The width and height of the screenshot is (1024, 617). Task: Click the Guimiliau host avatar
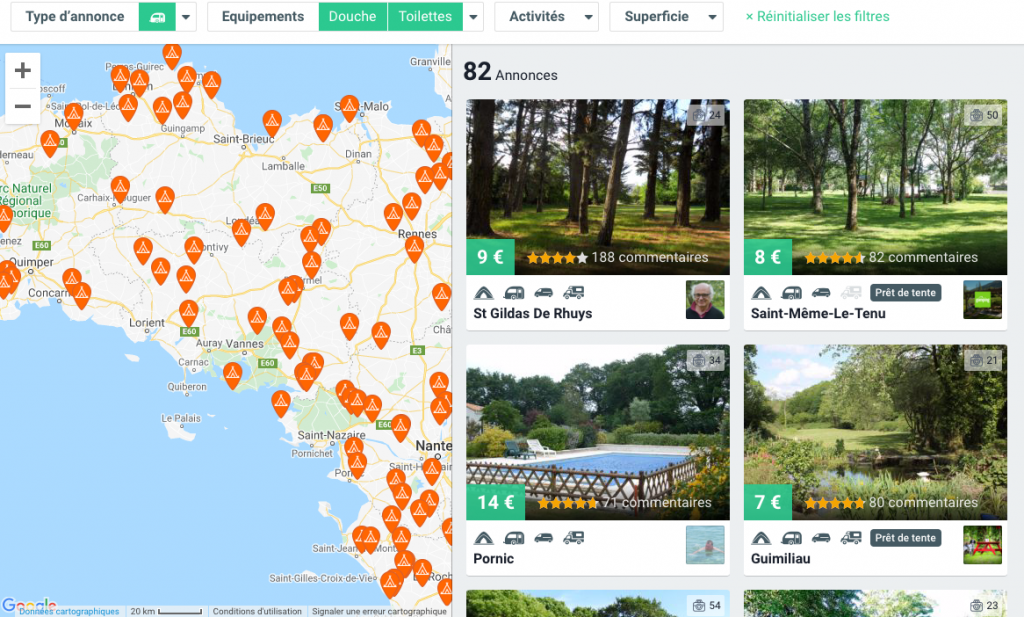pyautogui.click(x=982, y=545)
